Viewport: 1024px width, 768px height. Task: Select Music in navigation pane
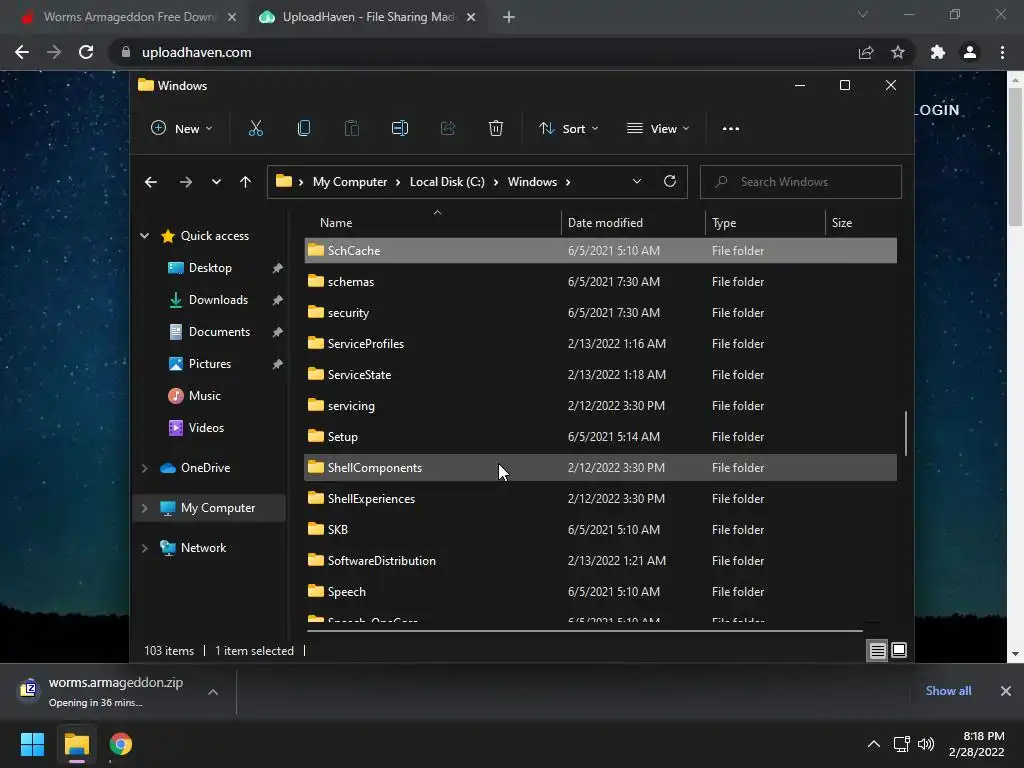click(x=204, y=396)
